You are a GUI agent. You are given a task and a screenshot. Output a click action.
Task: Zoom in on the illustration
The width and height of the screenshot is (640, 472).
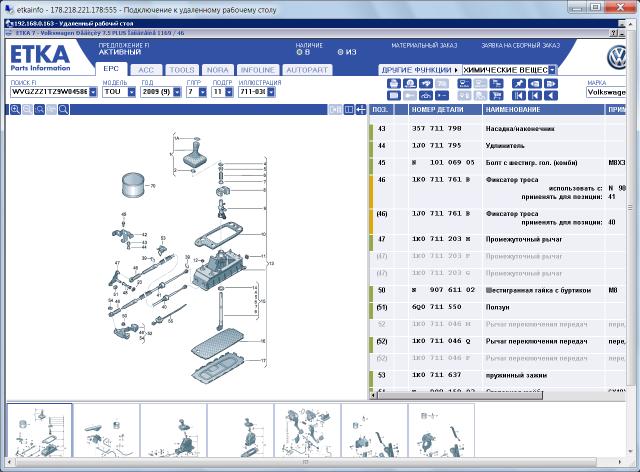pyautogui.click(x=15, y=109)
